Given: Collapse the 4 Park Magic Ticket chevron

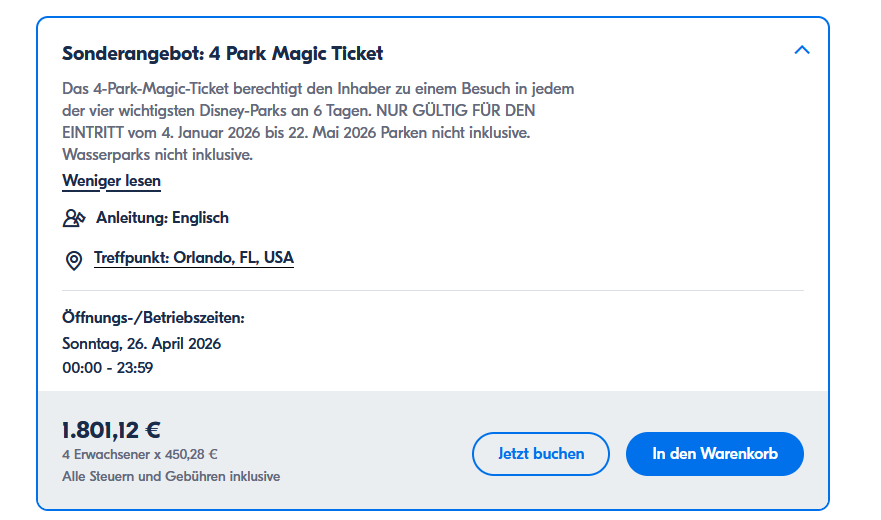Looking at the screenshot, I should point(801,50).
